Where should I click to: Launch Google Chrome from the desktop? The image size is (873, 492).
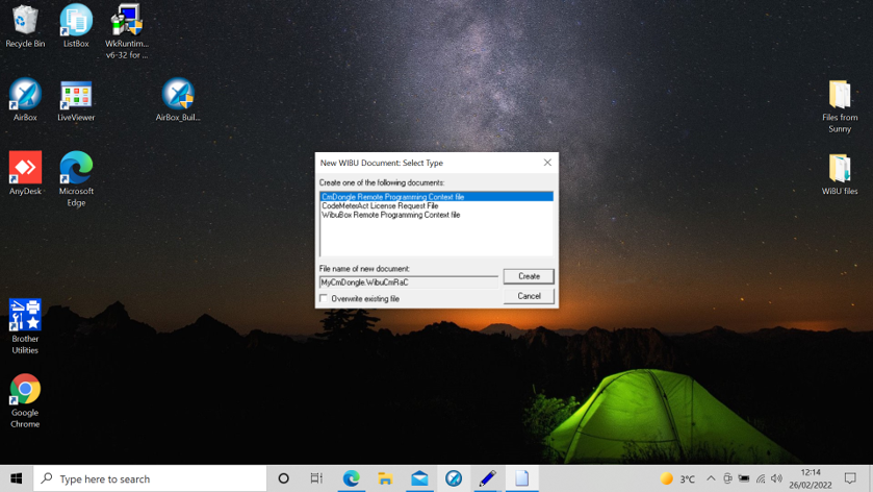point(25,390)
